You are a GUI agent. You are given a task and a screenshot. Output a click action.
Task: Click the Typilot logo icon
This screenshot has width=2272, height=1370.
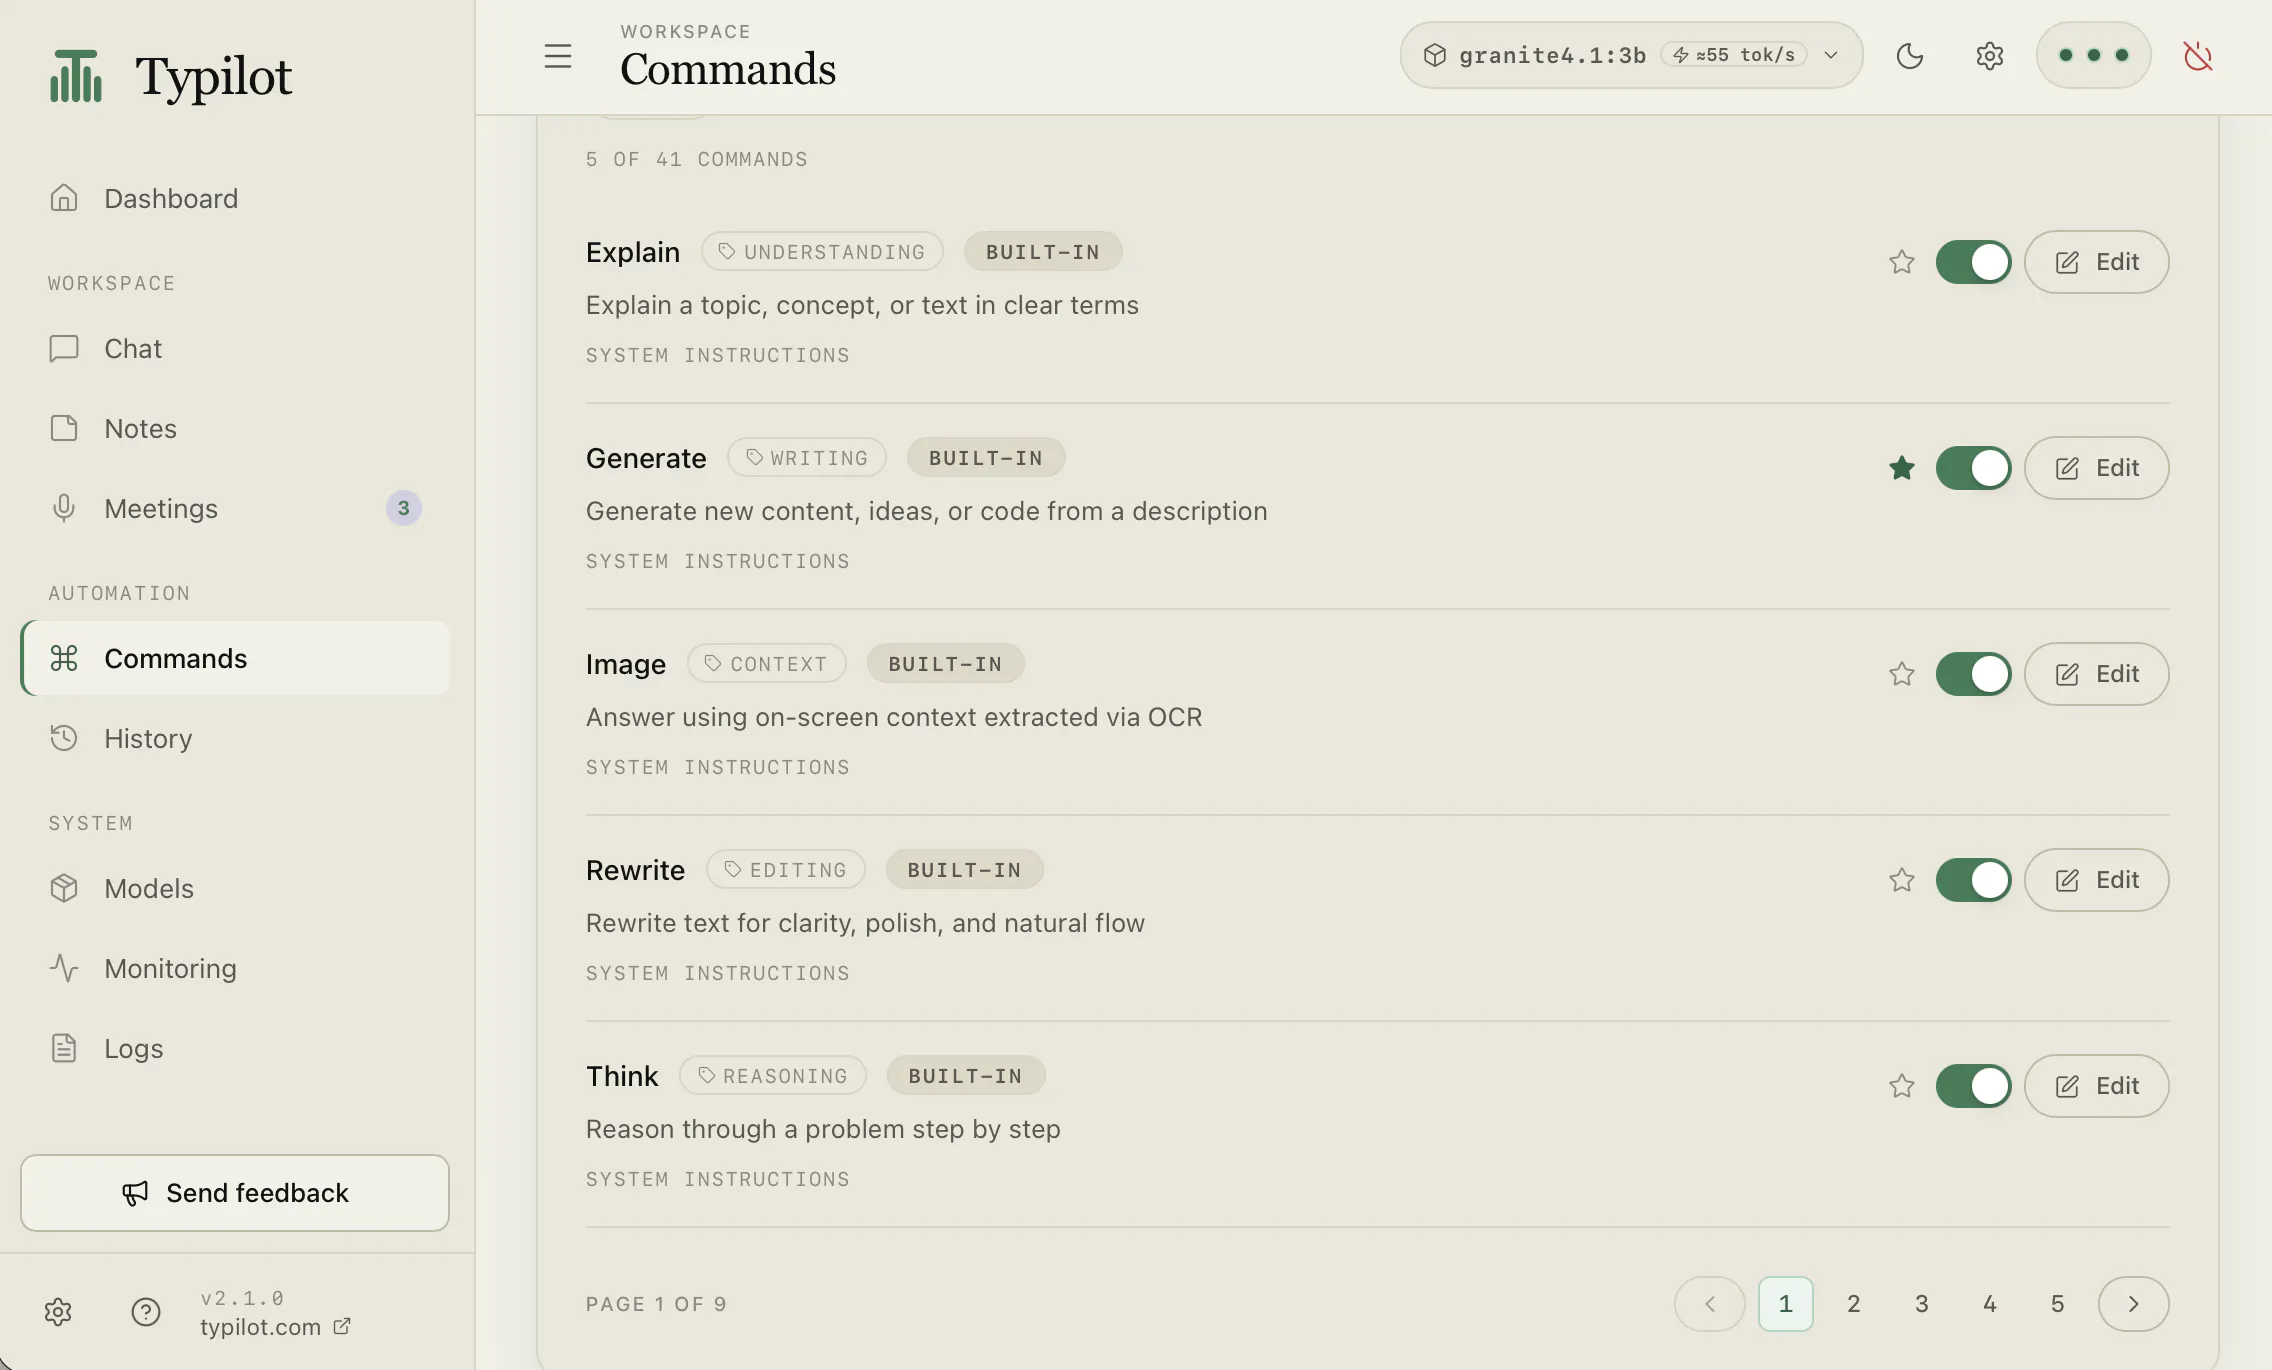coord(76,76)
